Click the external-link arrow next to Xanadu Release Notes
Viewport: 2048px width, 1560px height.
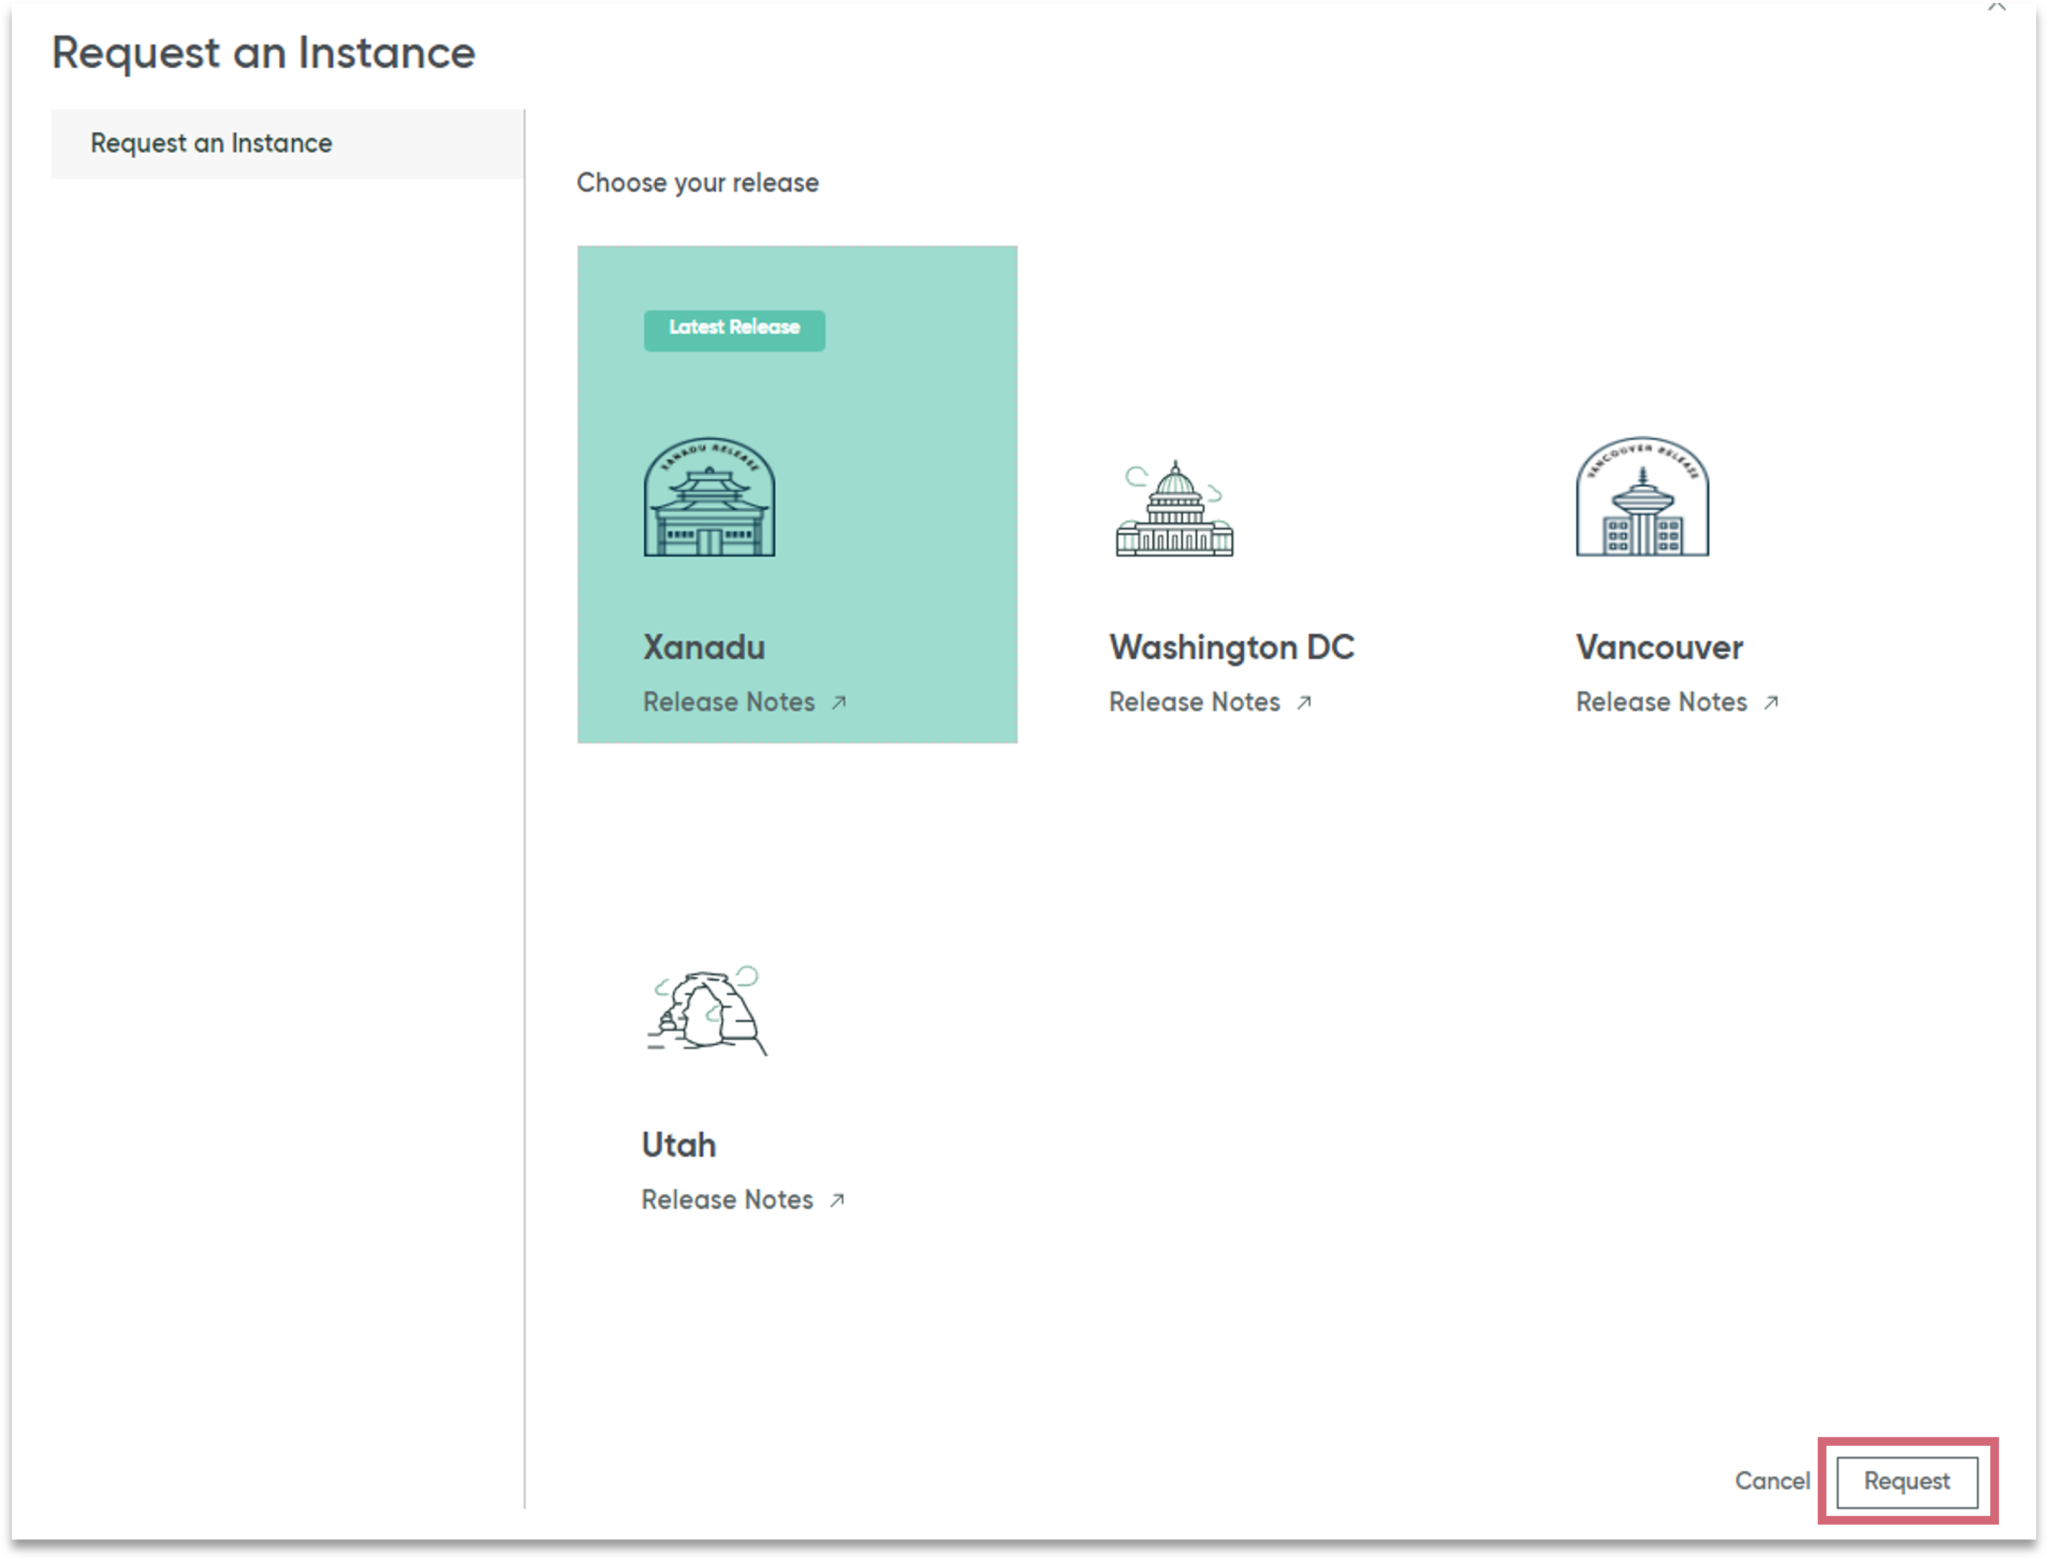pyautogui.click(x=838, y=703)
